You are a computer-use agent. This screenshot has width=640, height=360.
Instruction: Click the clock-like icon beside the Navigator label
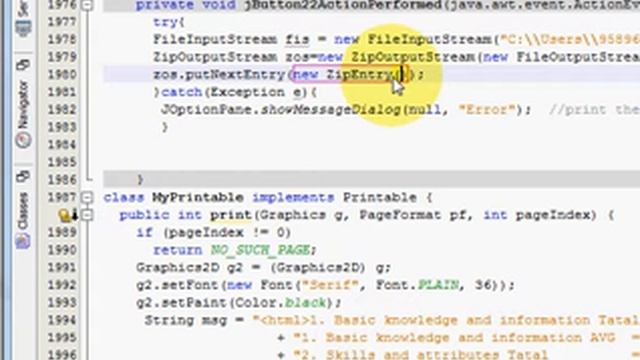coord(23,140)
